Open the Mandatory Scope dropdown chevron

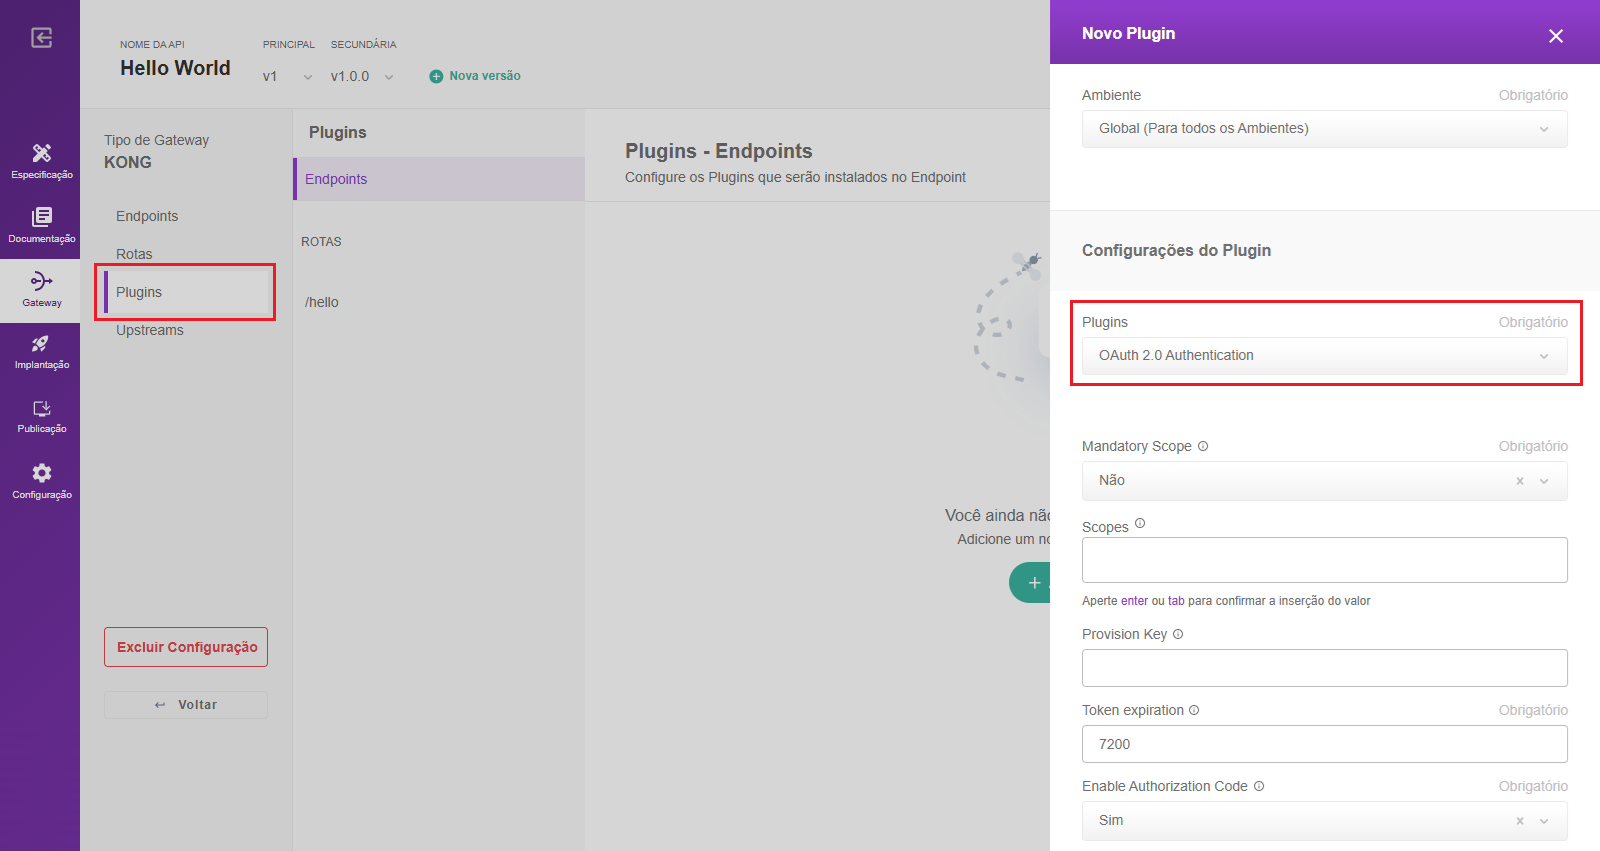tap(1544, 481)
